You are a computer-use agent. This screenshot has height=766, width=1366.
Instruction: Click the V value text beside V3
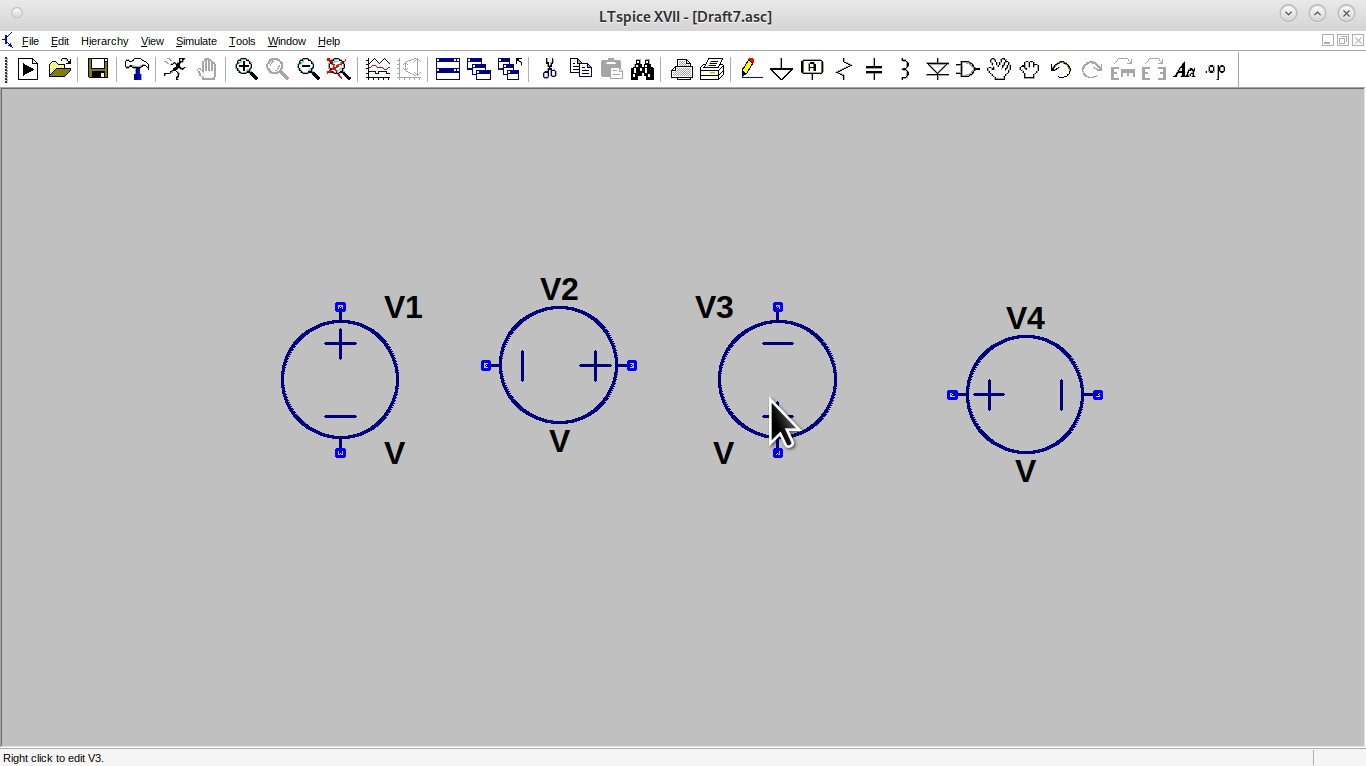723,453
